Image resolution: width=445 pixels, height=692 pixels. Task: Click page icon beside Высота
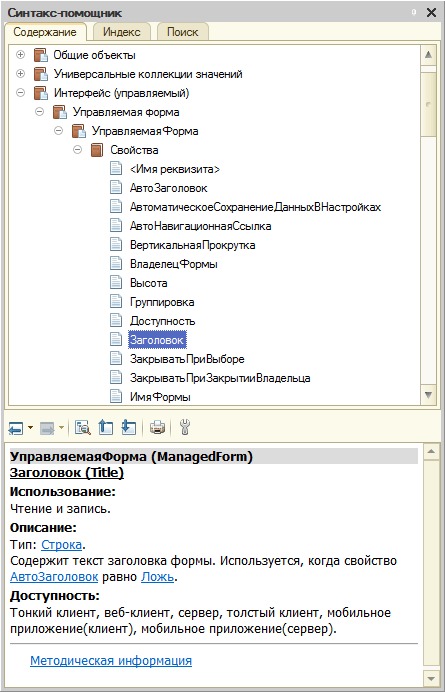click(116, 283)
